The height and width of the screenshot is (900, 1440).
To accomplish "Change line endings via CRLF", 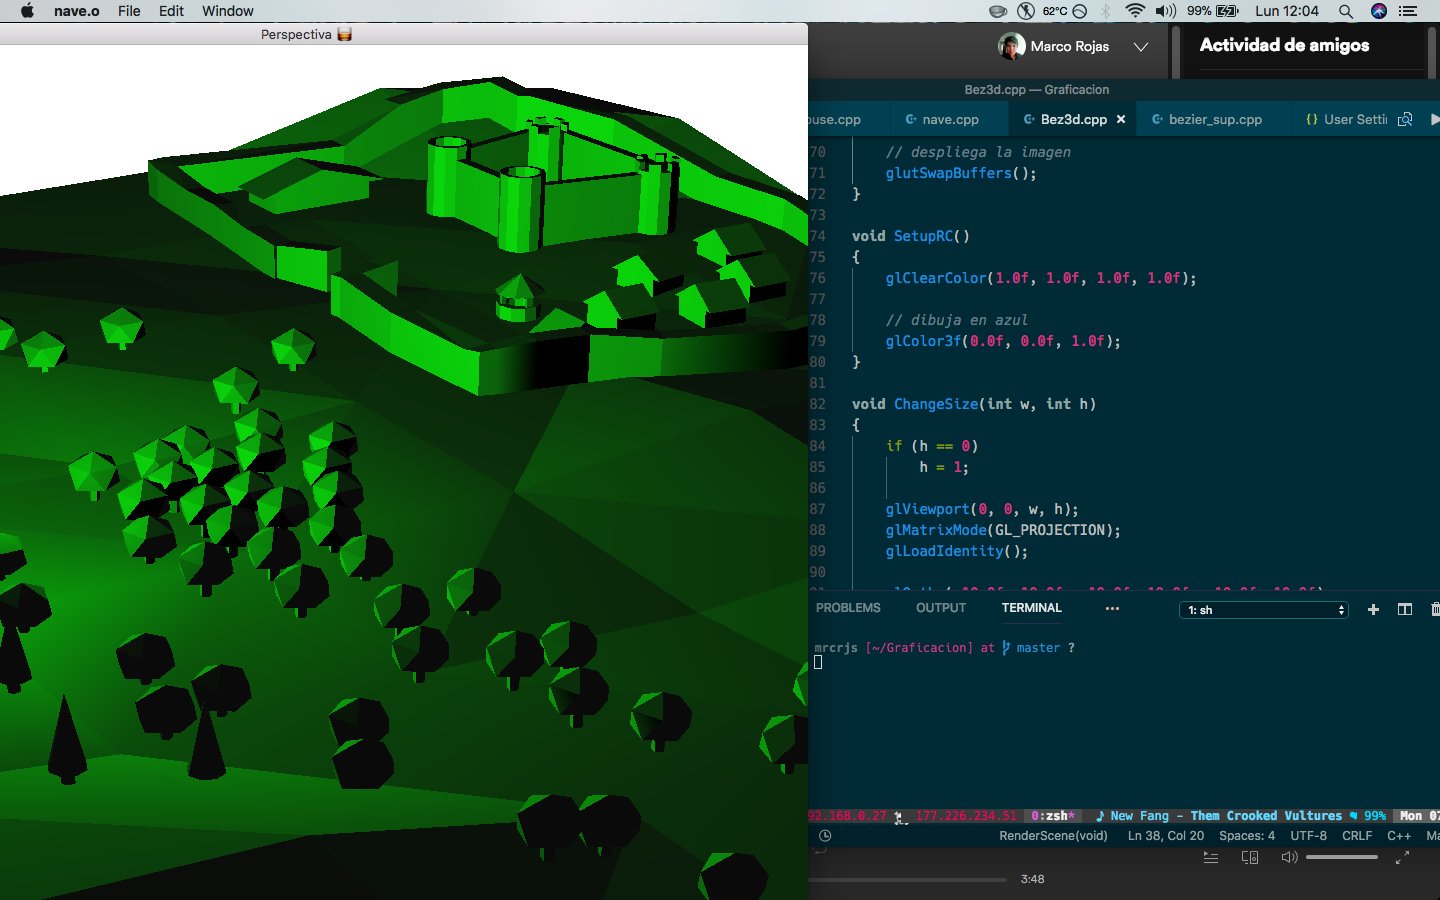I will (1357, 836).
